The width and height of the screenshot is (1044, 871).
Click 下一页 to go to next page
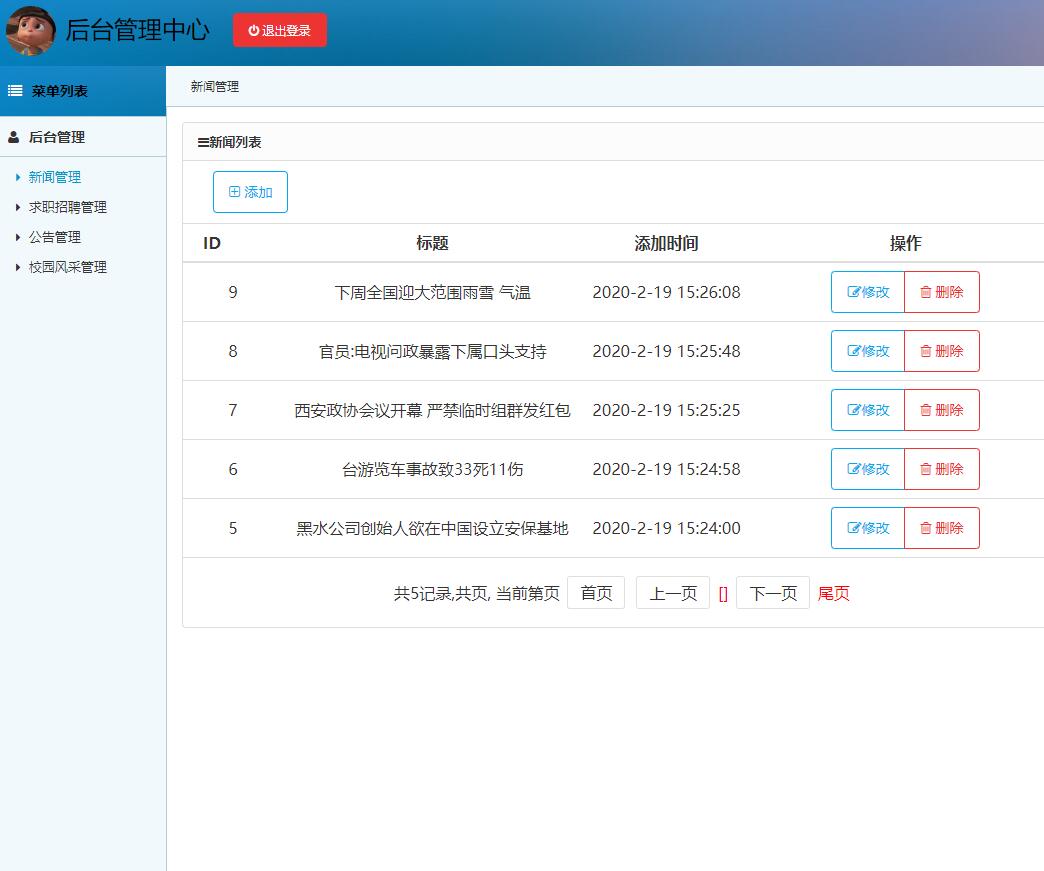[x=772, y=592]
